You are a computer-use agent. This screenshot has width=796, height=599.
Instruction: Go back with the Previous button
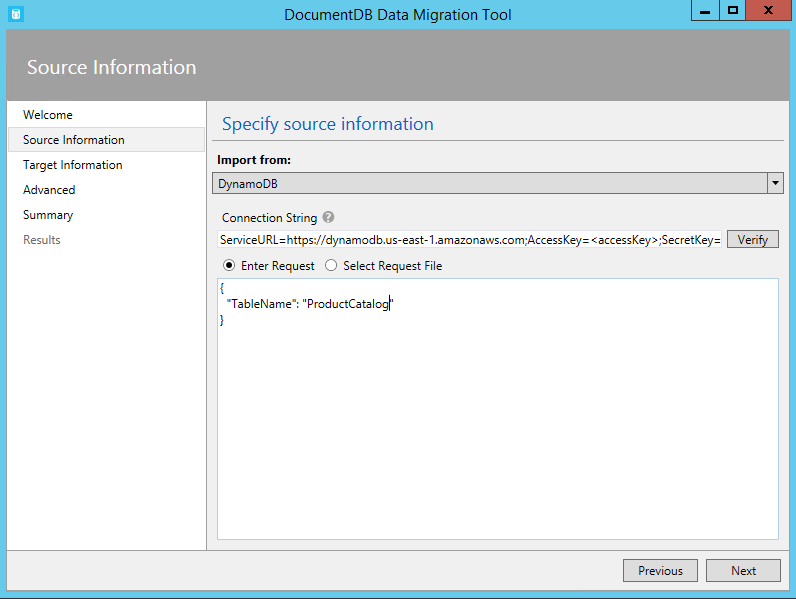660,571
